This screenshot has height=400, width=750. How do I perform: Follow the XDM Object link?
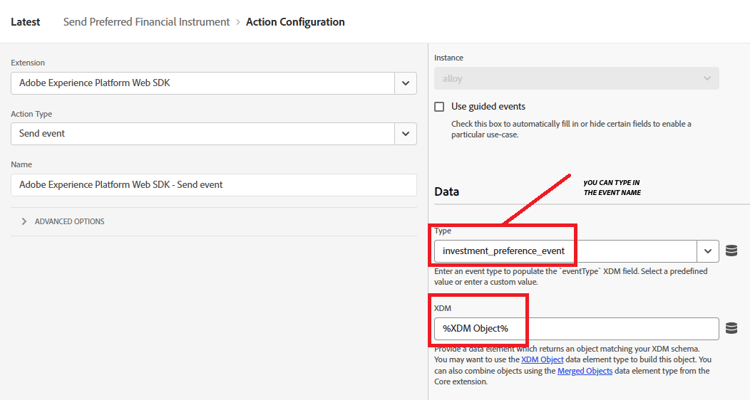tap(544, 360)
